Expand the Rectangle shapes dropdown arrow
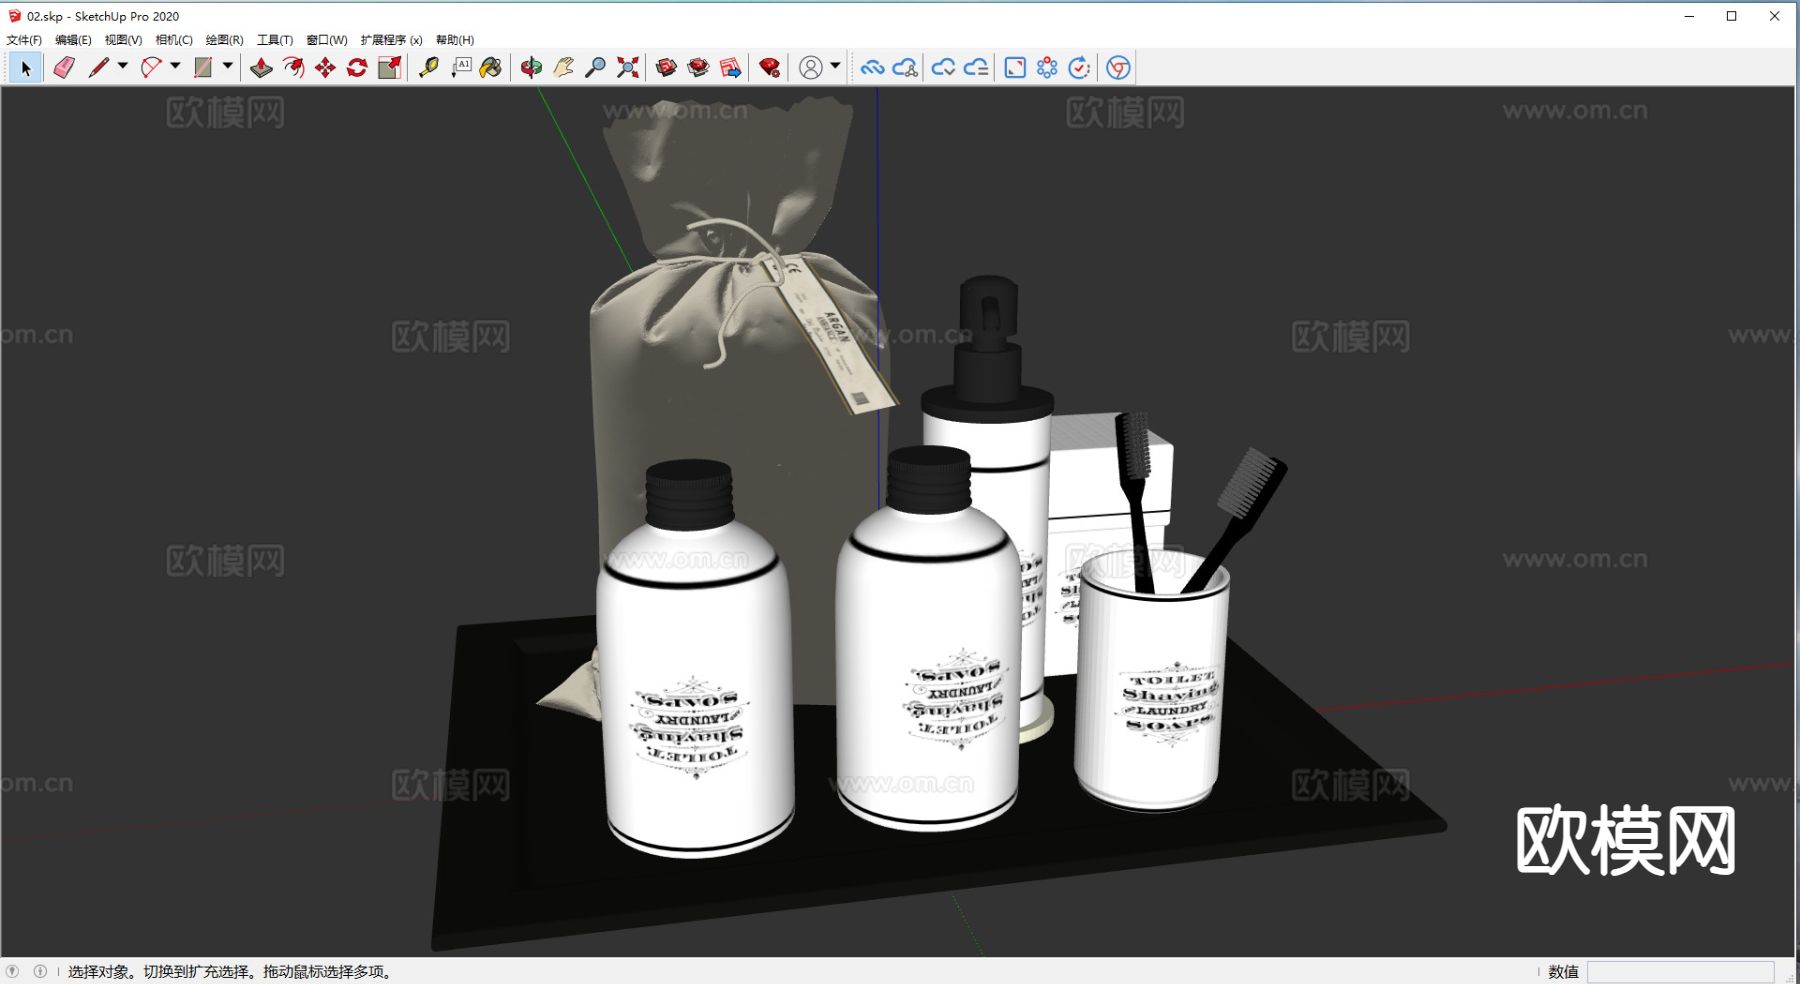 [228, 67]
